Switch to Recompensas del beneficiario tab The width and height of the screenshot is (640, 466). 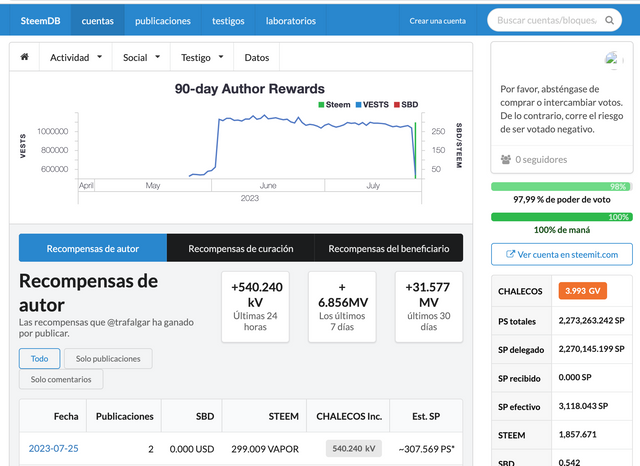tap(389, 249)
